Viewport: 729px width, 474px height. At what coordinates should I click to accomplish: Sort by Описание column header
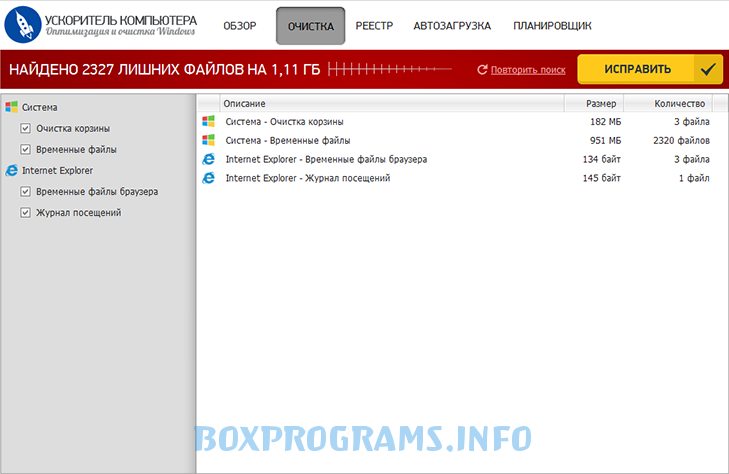click(392, 104)
